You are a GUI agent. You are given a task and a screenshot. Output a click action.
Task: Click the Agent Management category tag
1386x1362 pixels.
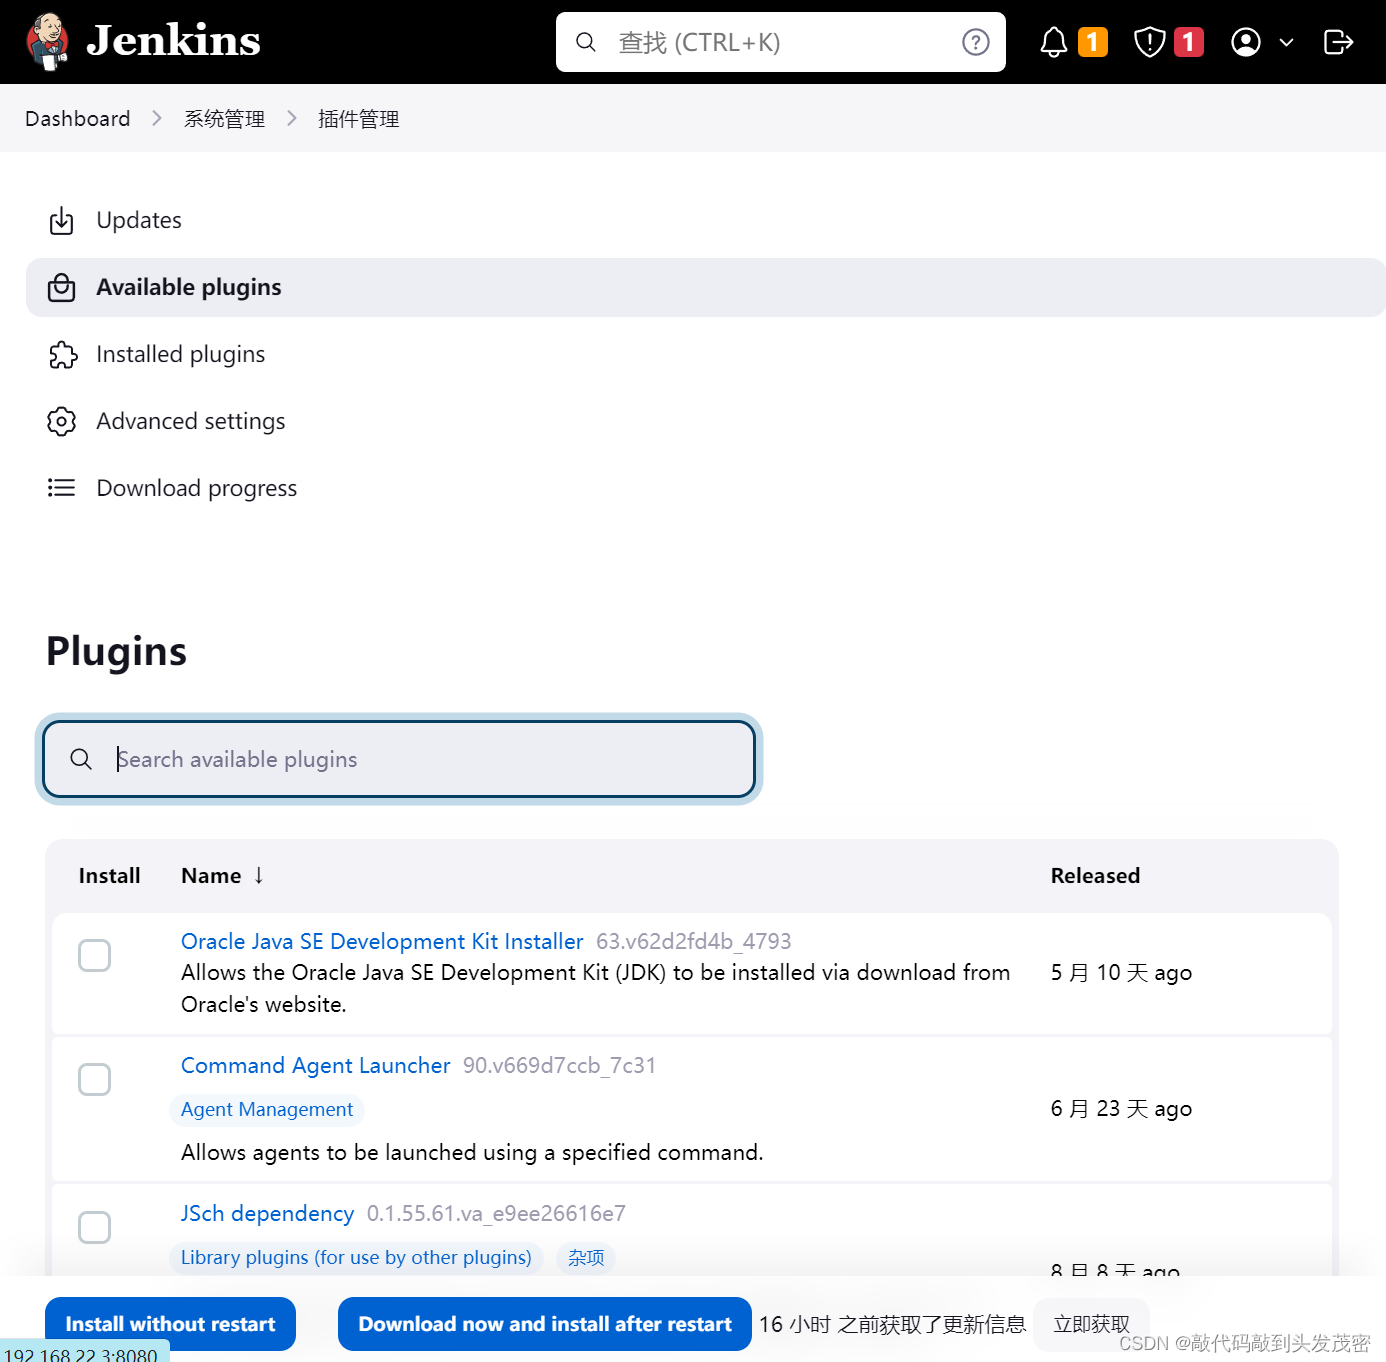(x=267, y=1109)
